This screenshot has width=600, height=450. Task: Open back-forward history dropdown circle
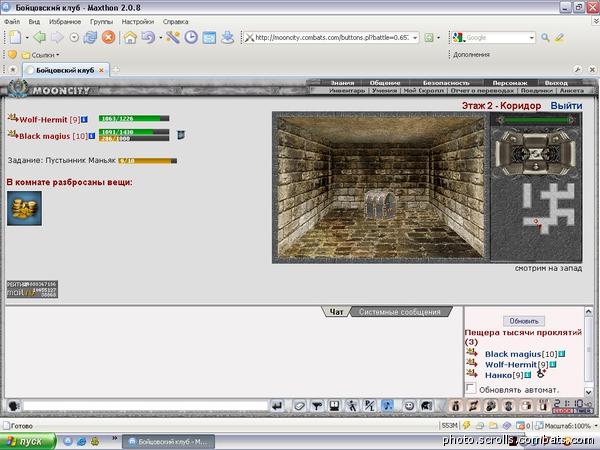coord(74,38)
